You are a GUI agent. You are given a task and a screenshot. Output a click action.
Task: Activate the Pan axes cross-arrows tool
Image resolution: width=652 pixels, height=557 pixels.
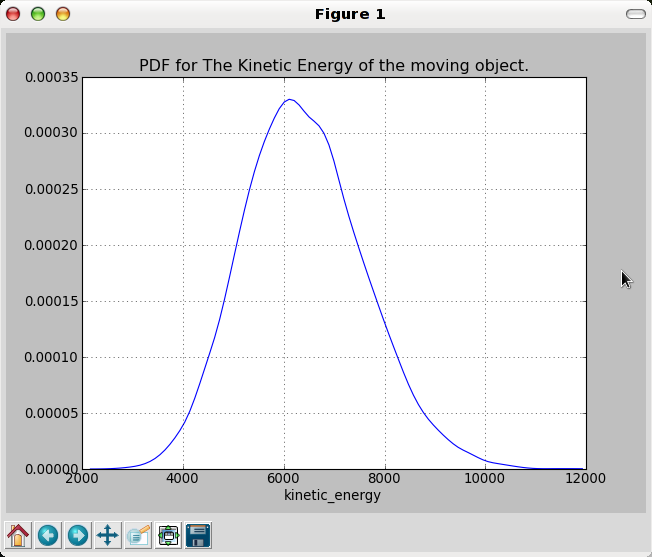(108, 535)
